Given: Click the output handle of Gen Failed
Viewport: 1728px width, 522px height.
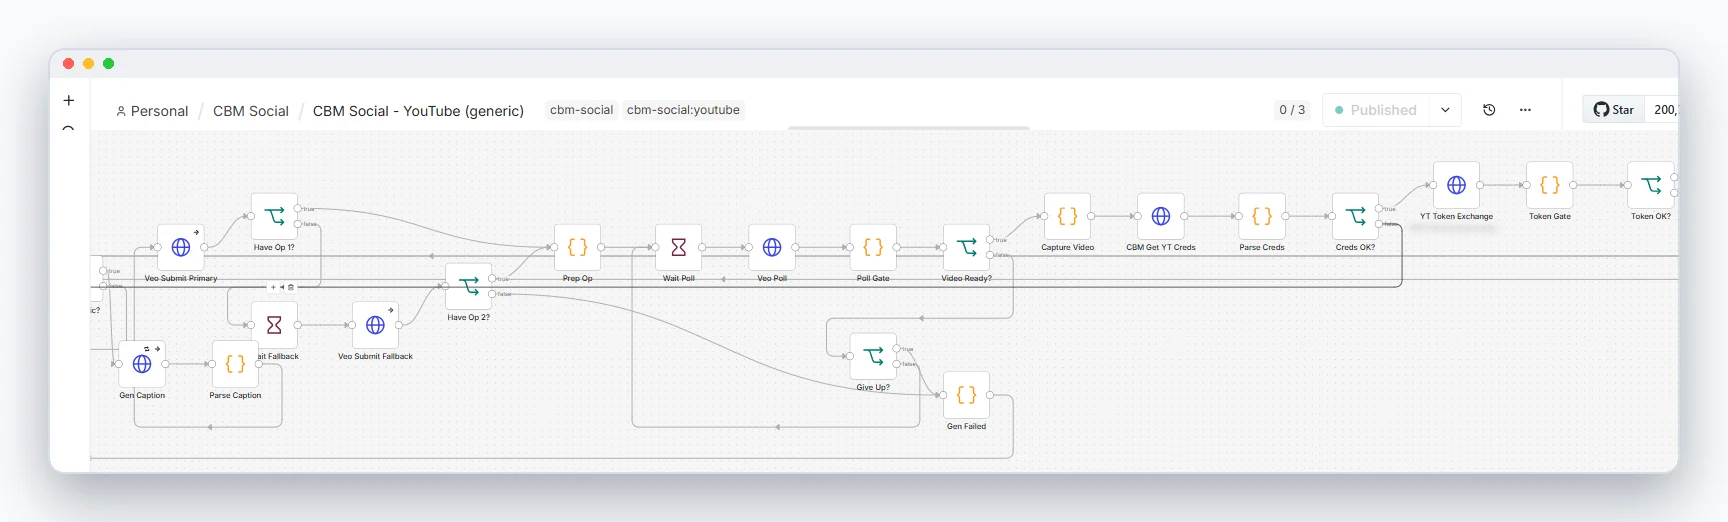Looking at the screenshot, I should (989, 395).
